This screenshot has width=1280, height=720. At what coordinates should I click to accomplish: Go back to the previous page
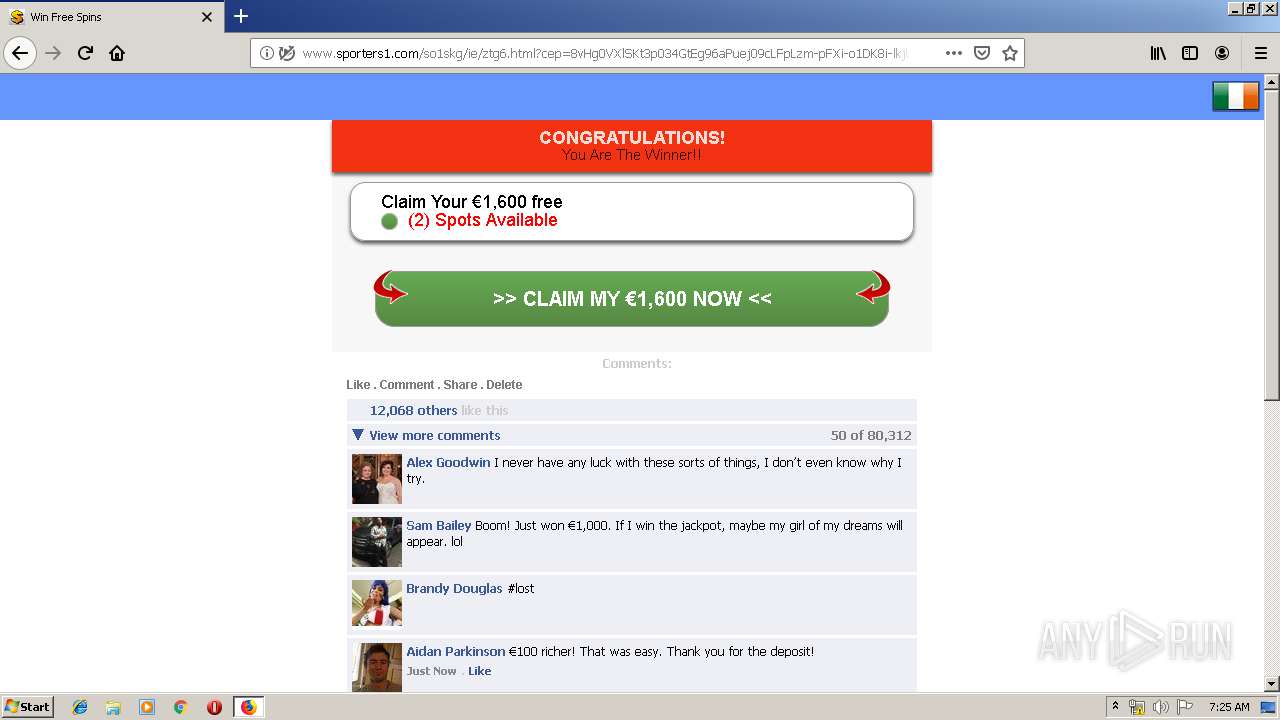20,53
